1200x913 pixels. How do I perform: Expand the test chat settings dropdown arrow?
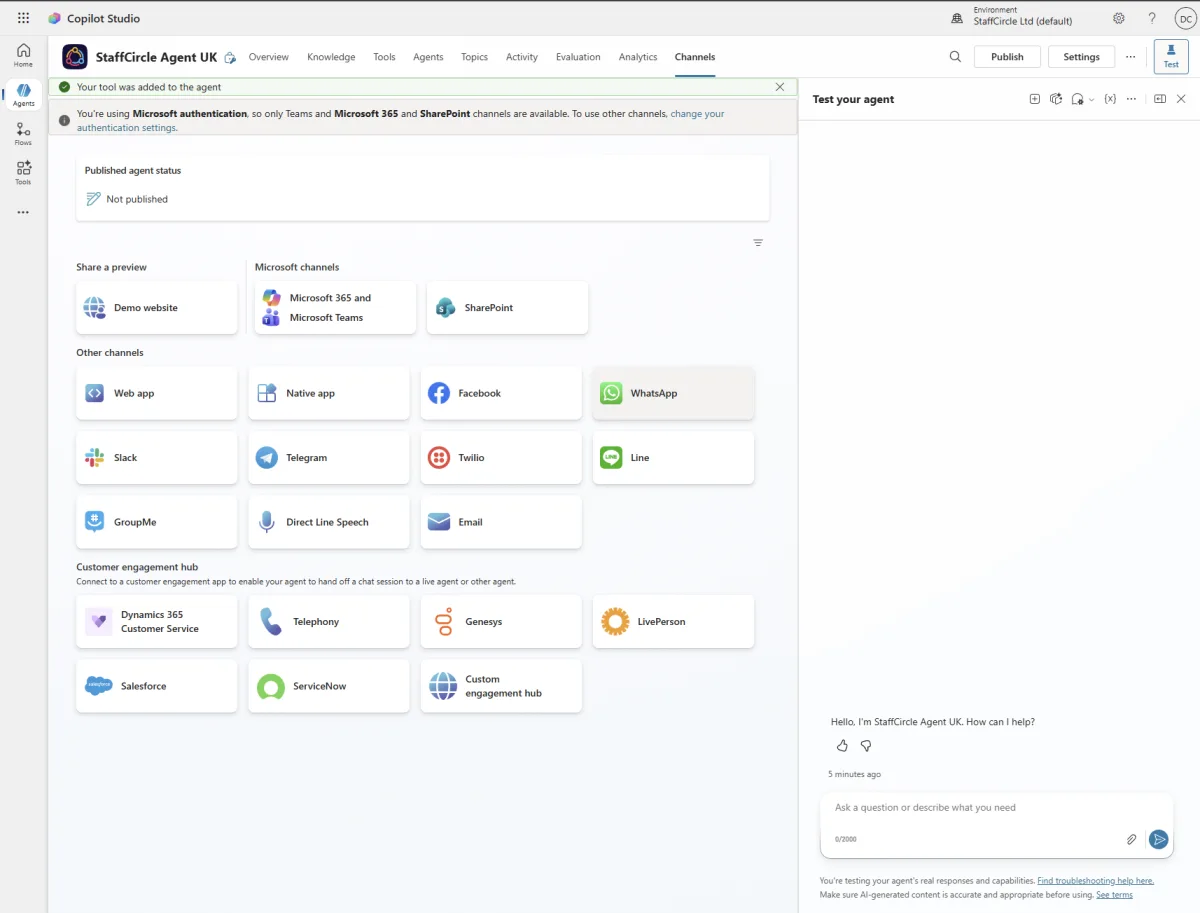point(1091,100)
